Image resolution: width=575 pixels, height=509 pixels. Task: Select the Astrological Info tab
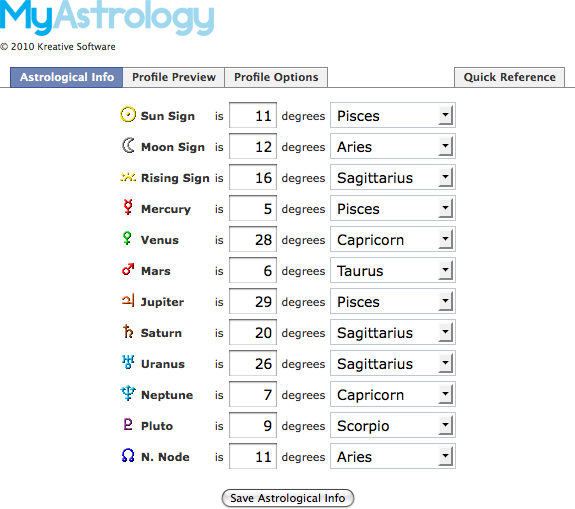coord(67,77)
